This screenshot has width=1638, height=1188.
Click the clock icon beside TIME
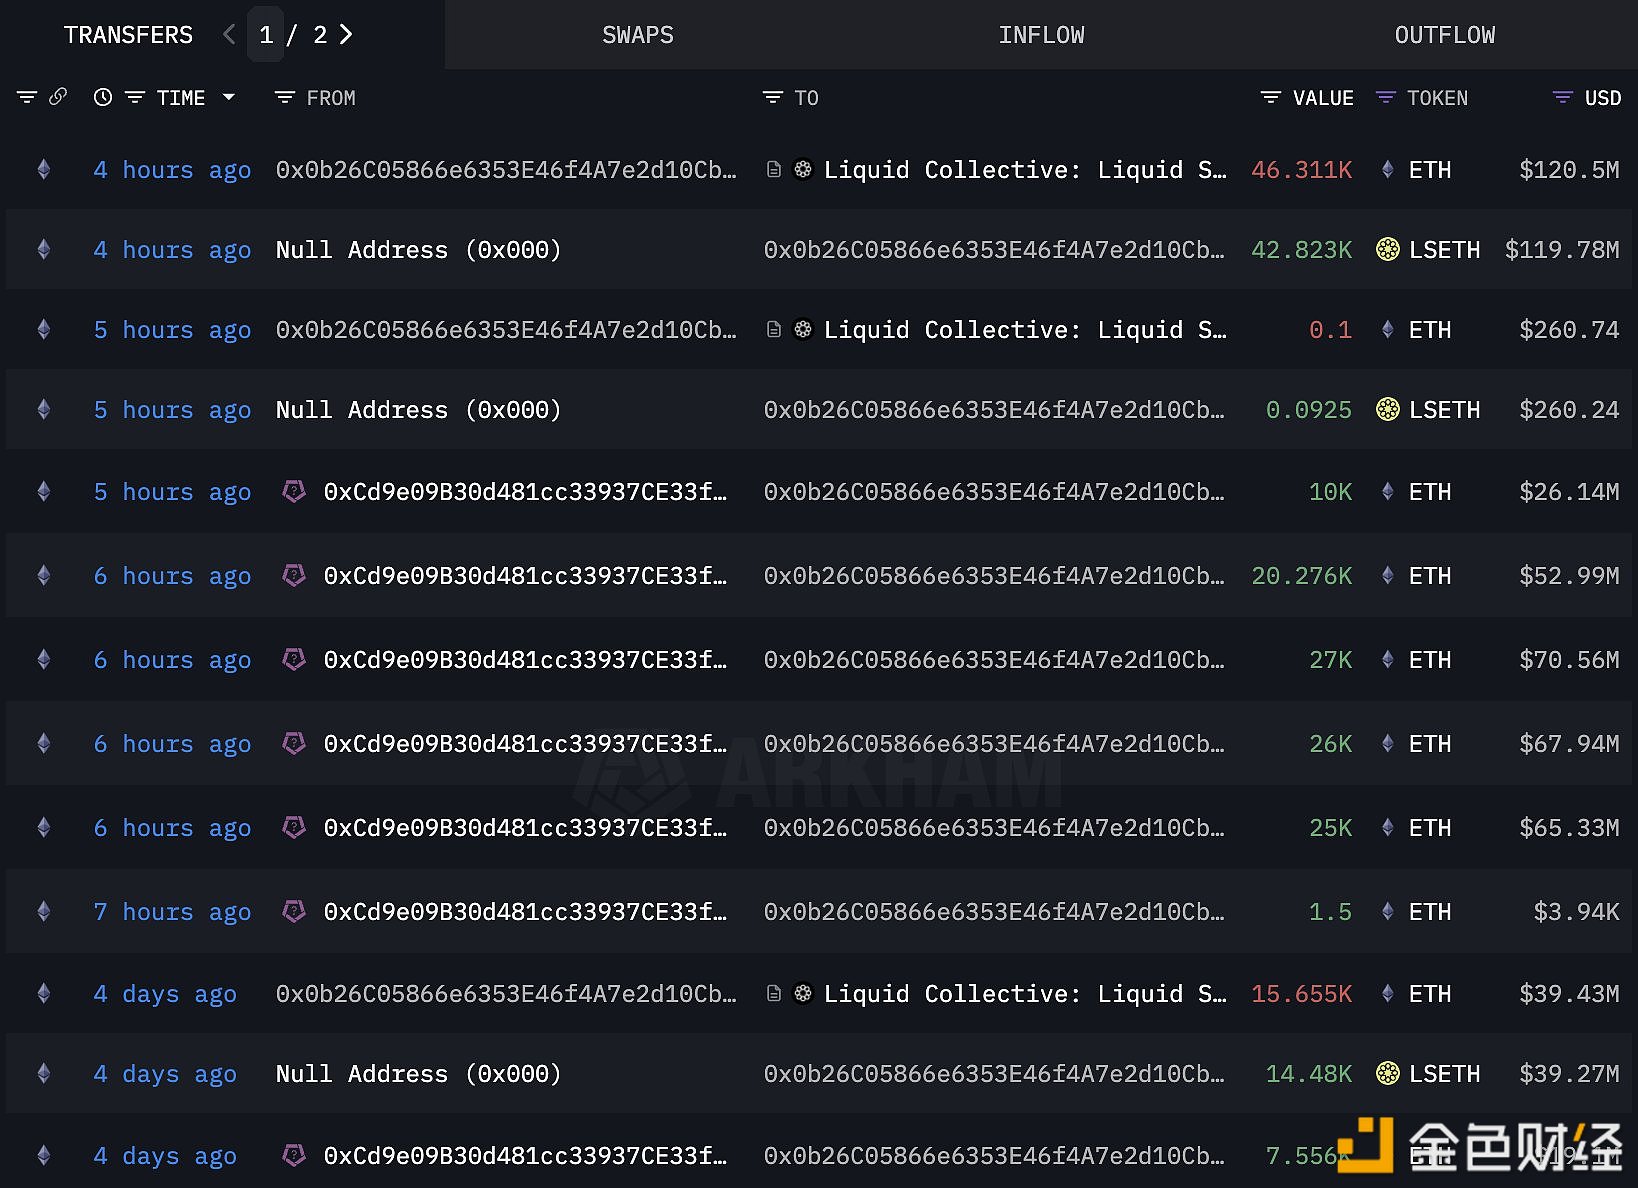[102, 97]
